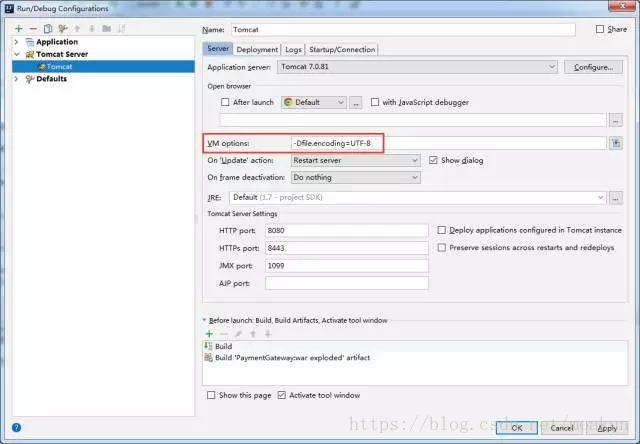Screen dimensions: 640x444
Task: Move configuration down arrow in left toolbar
Action: [92, 29]
